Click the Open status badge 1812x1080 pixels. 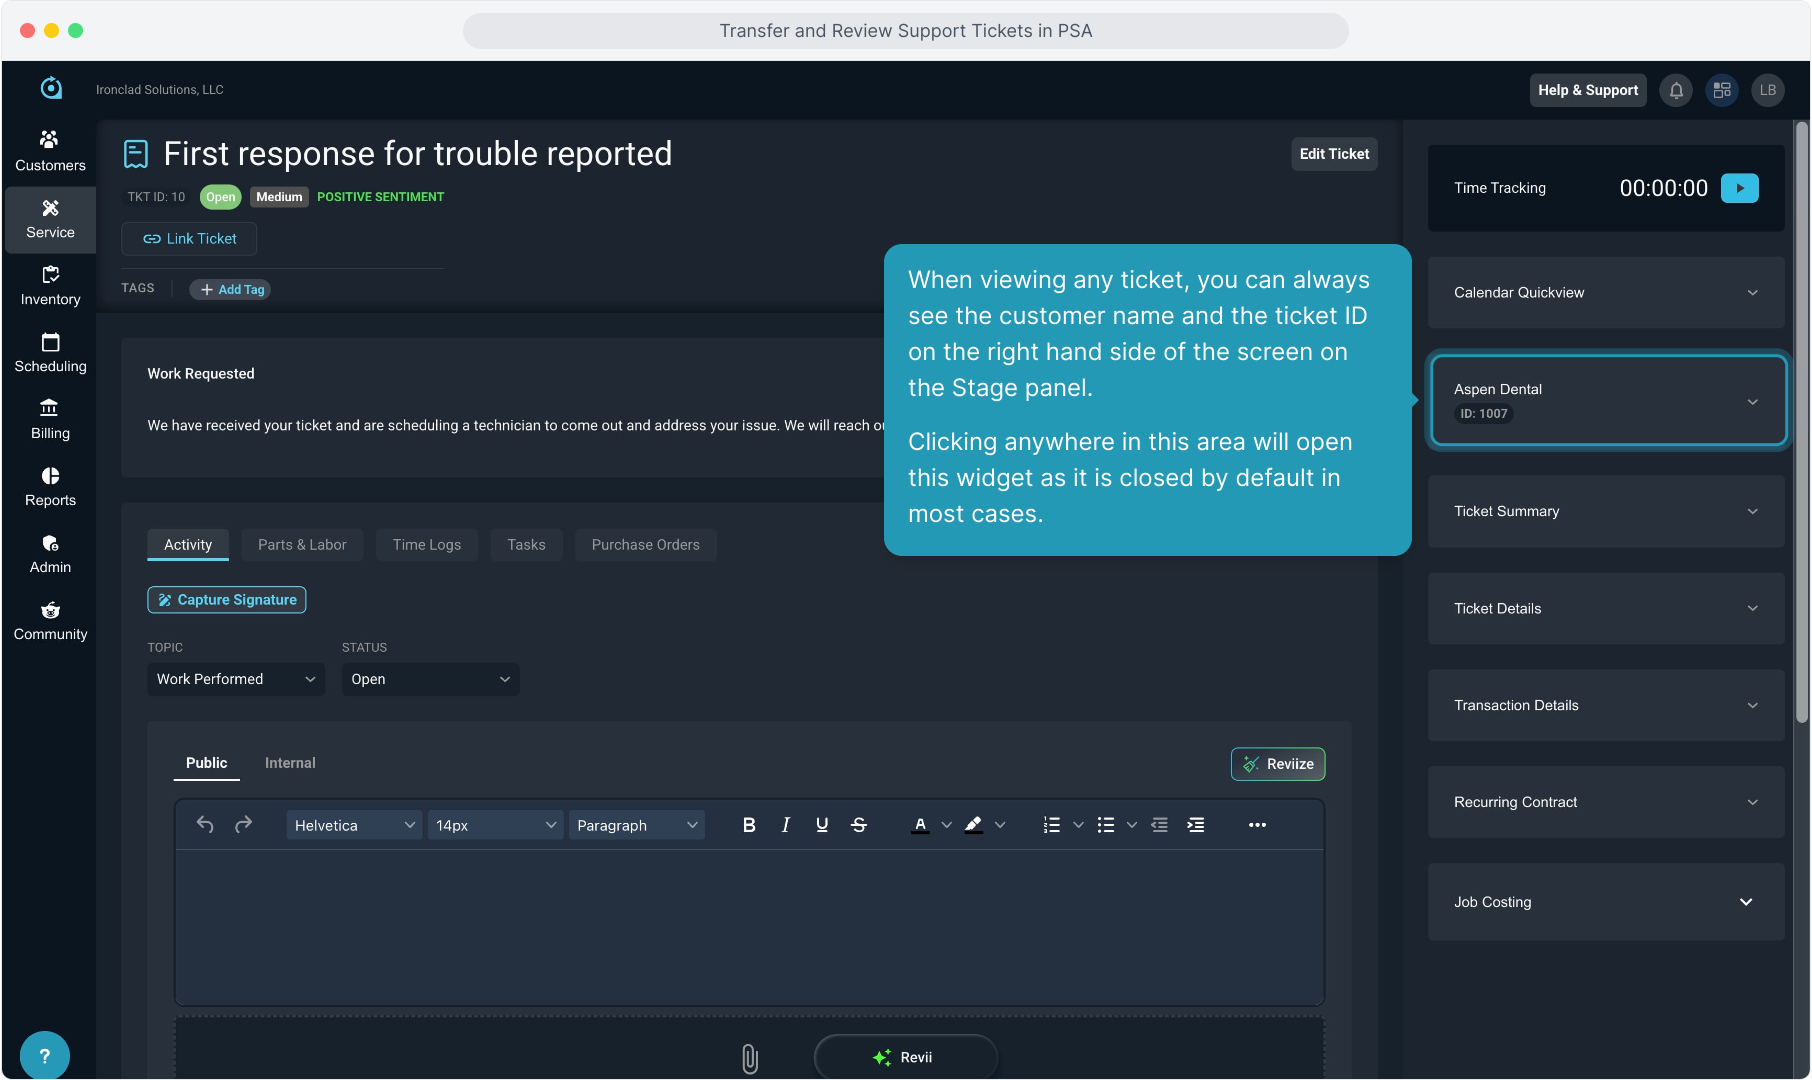point(220,197)
